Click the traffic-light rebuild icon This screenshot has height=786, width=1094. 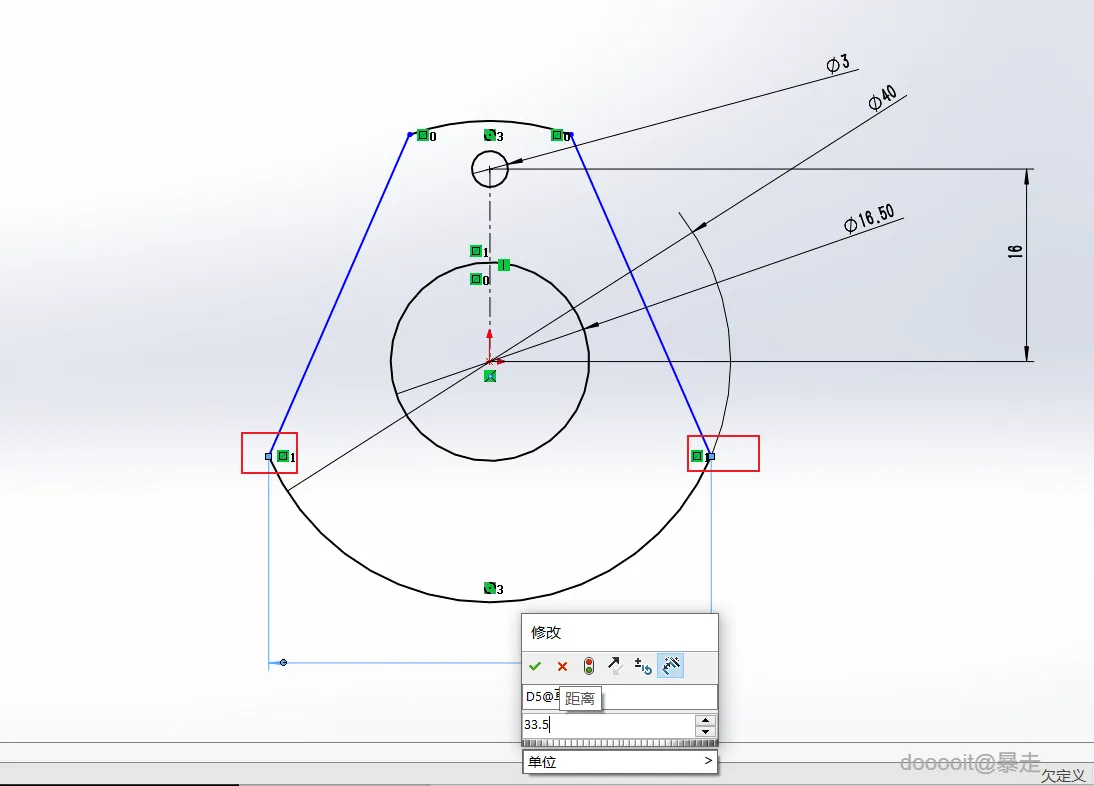click(589, 666)
